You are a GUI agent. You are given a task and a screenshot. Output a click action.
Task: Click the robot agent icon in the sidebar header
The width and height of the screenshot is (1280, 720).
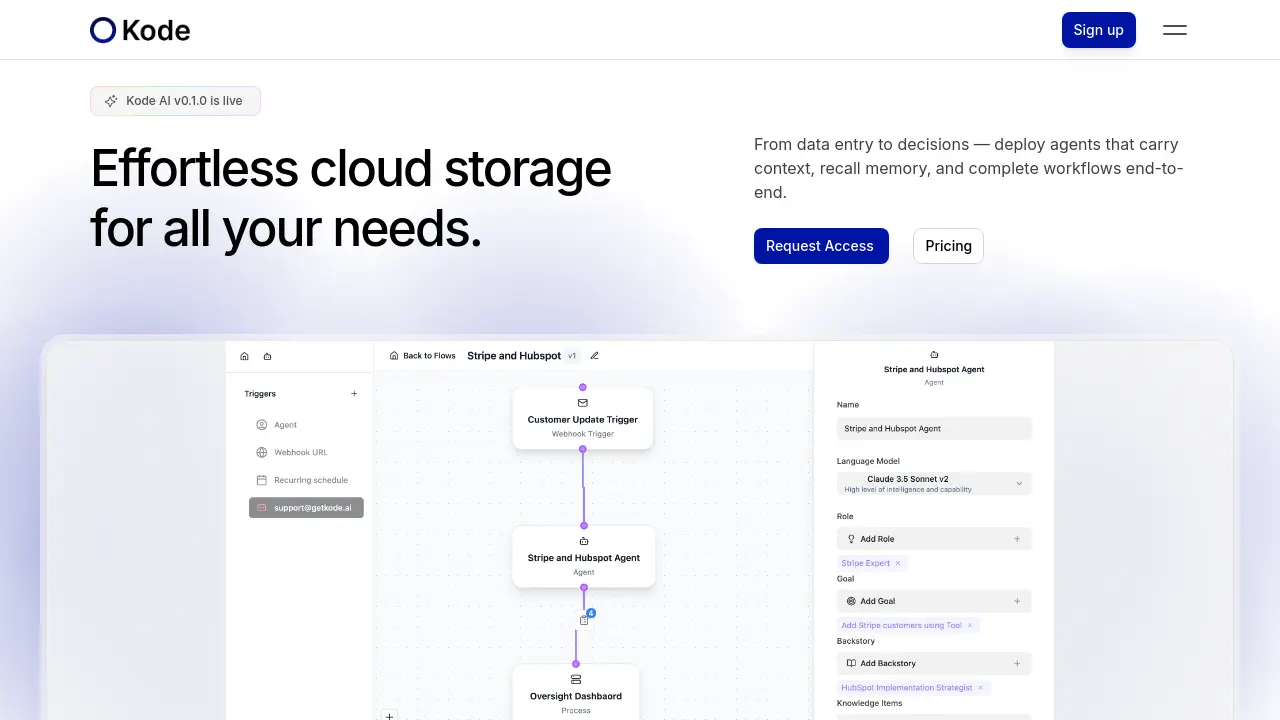pyautogui.click(x=267, y=356)
